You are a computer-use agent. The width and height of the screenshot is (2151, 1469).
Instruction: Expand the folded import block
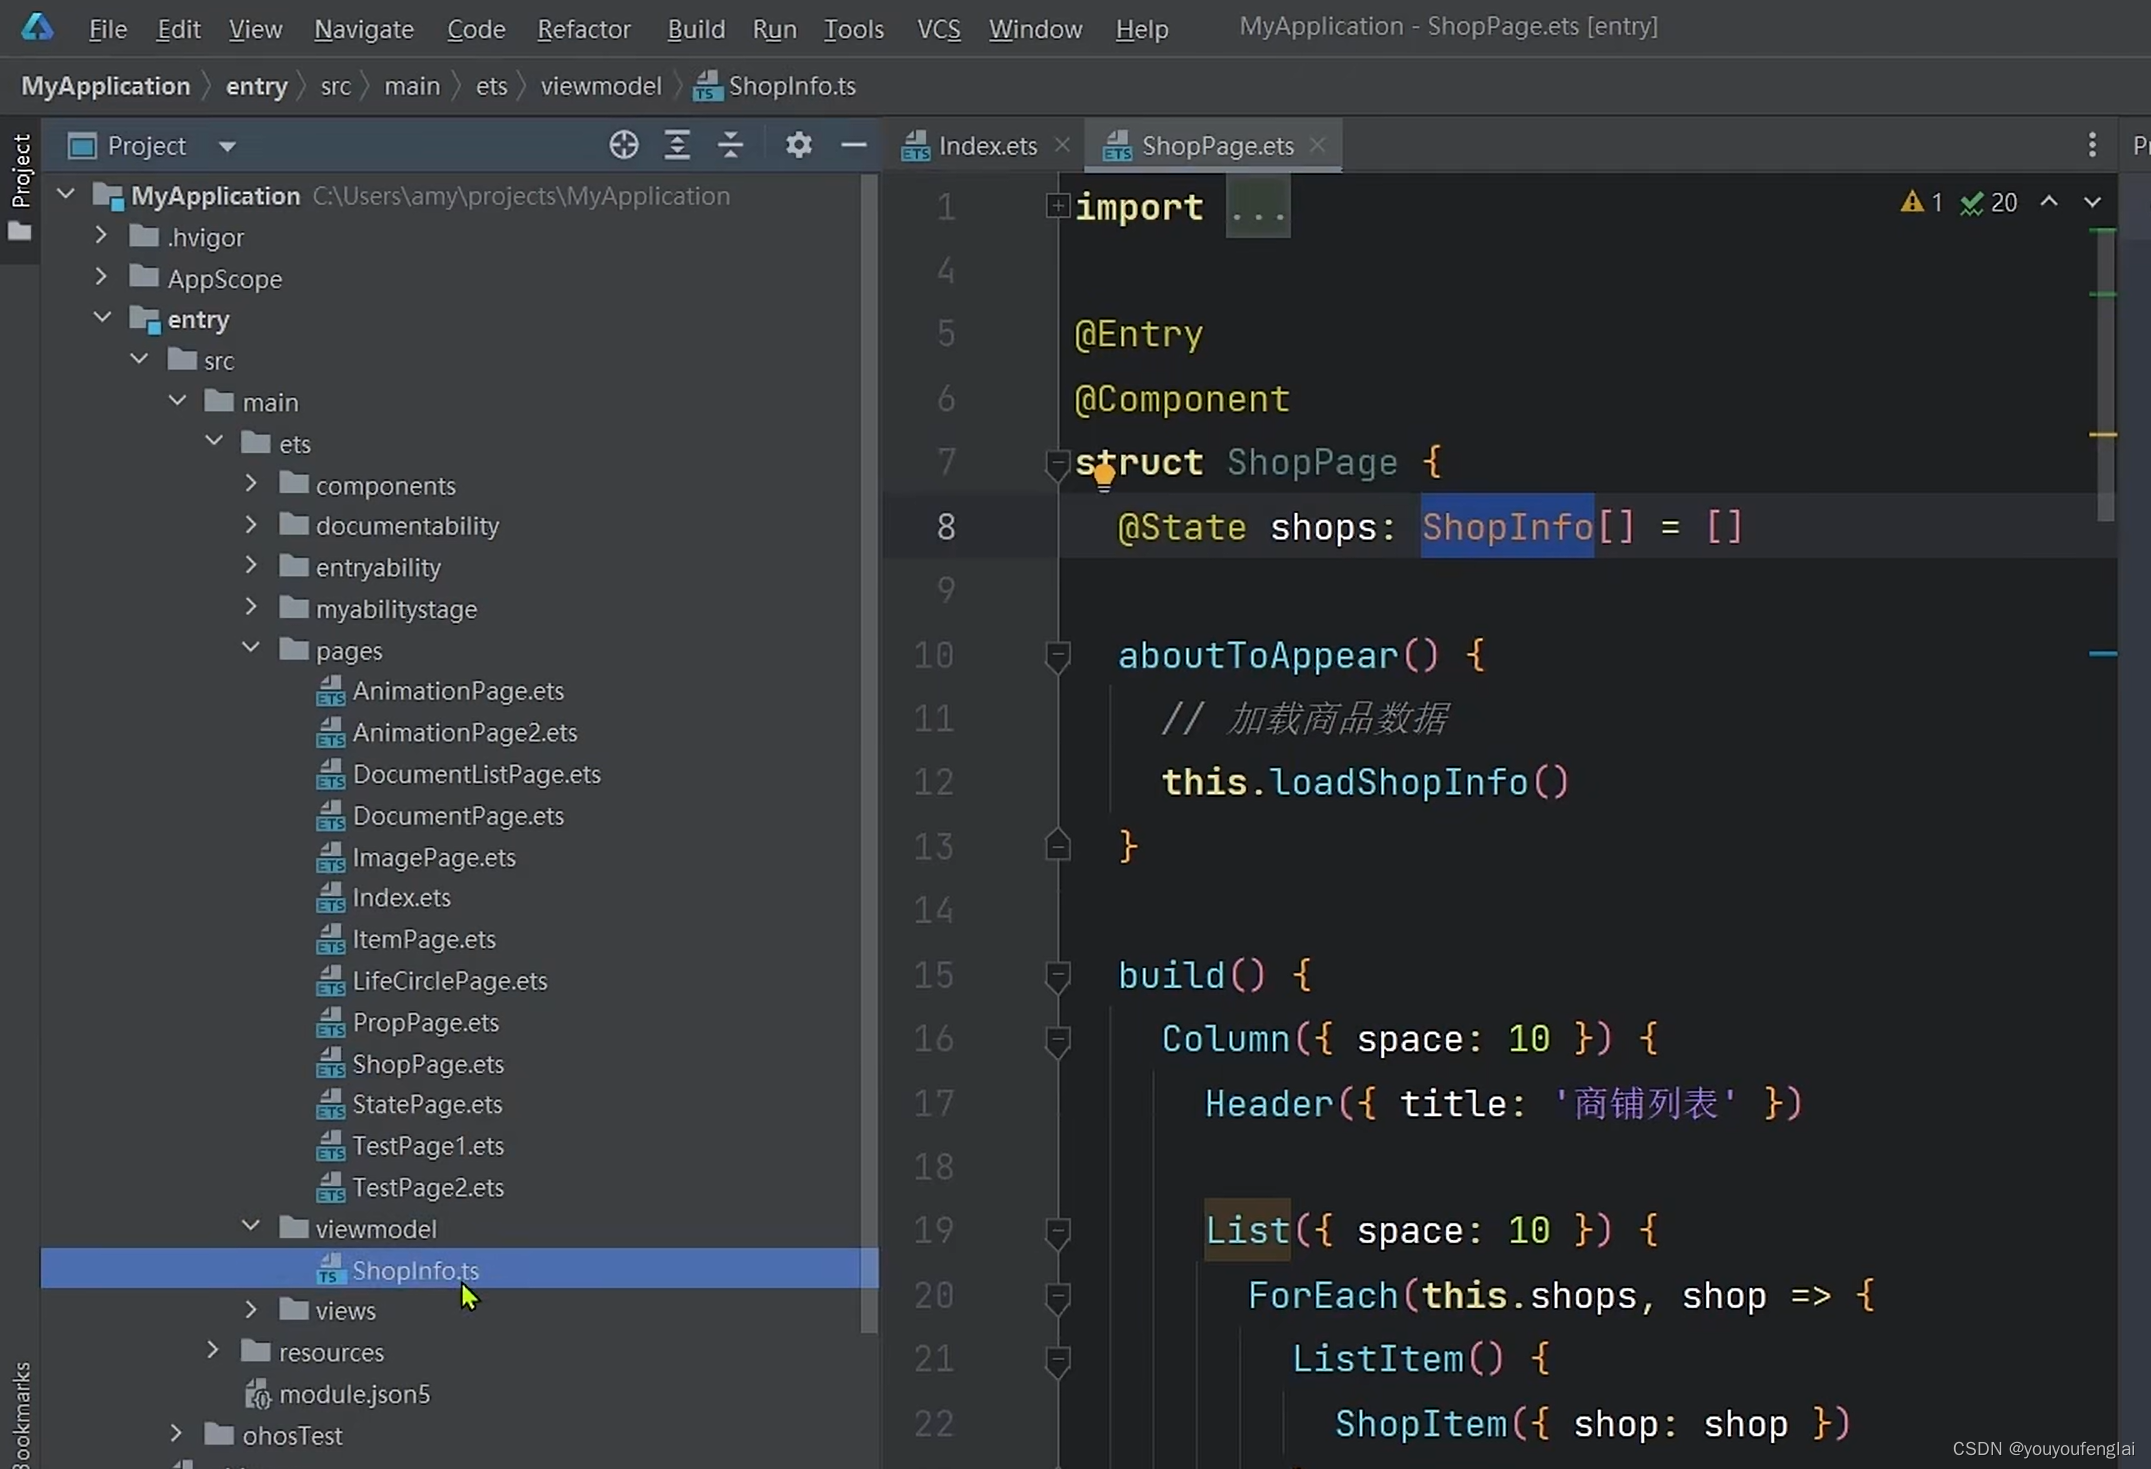(x=1057, y=206)
